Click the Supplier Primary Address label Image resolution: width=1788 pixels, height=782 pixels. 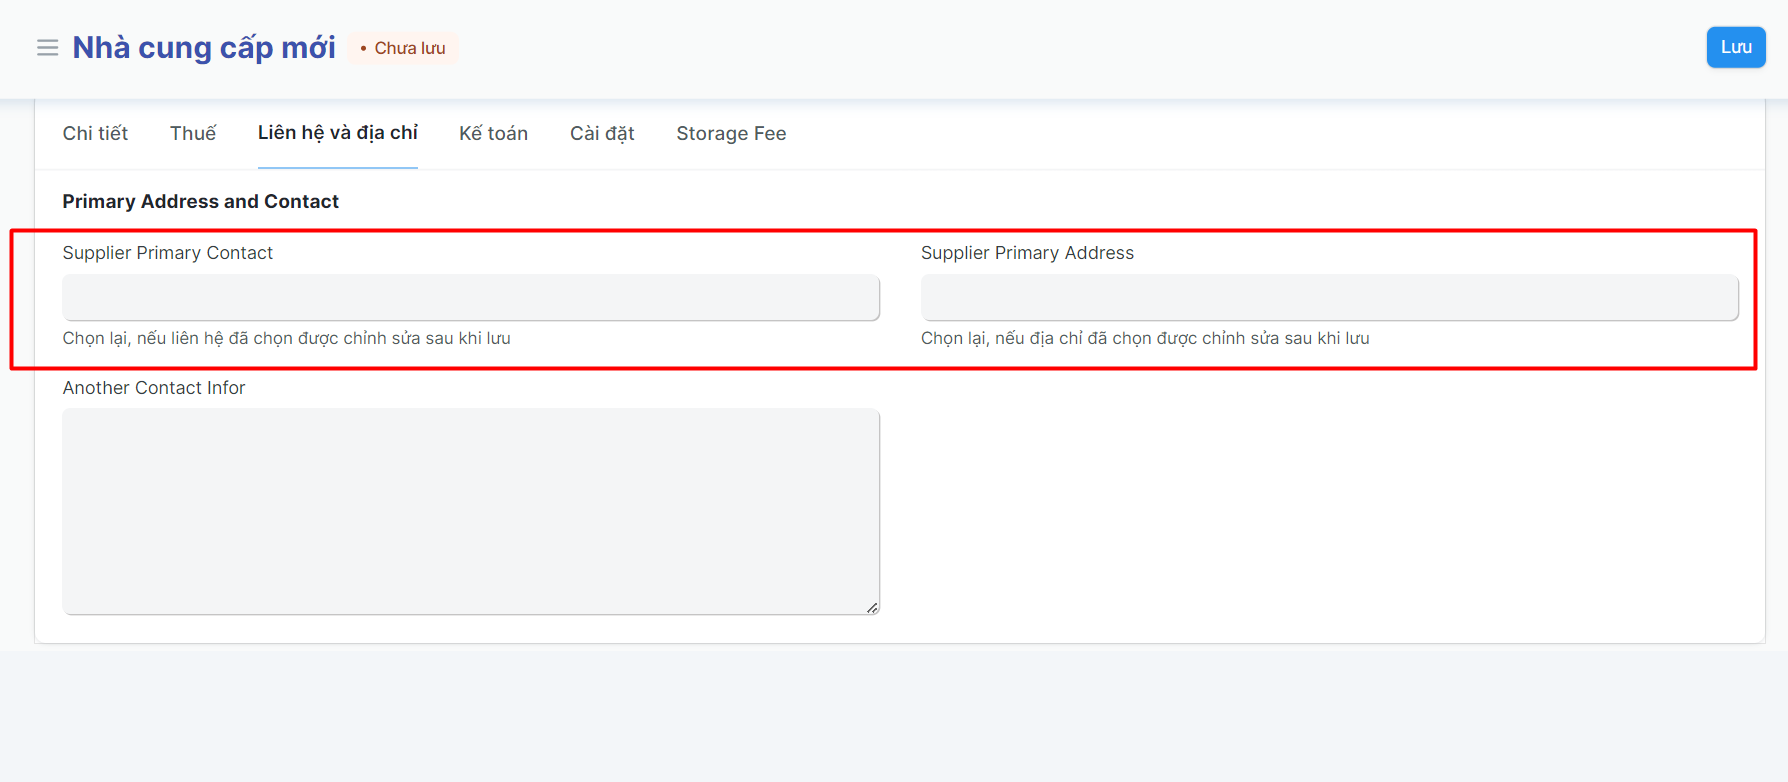1027,253
